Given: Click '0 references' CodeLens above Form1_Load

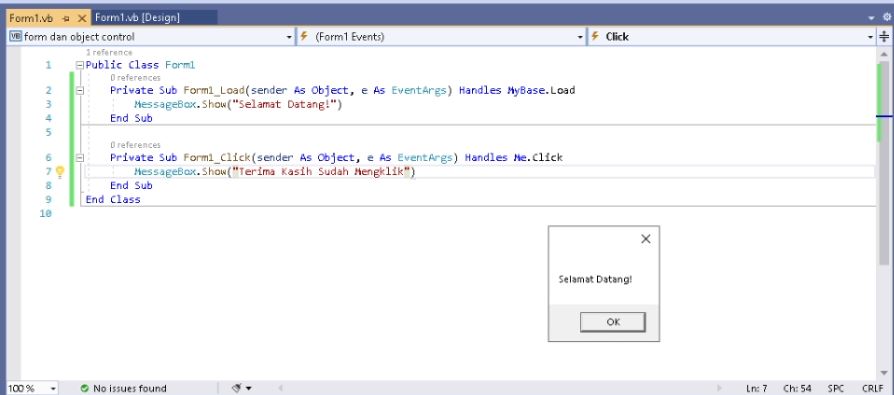Looking at the screenshot, I should pos(135,78).
